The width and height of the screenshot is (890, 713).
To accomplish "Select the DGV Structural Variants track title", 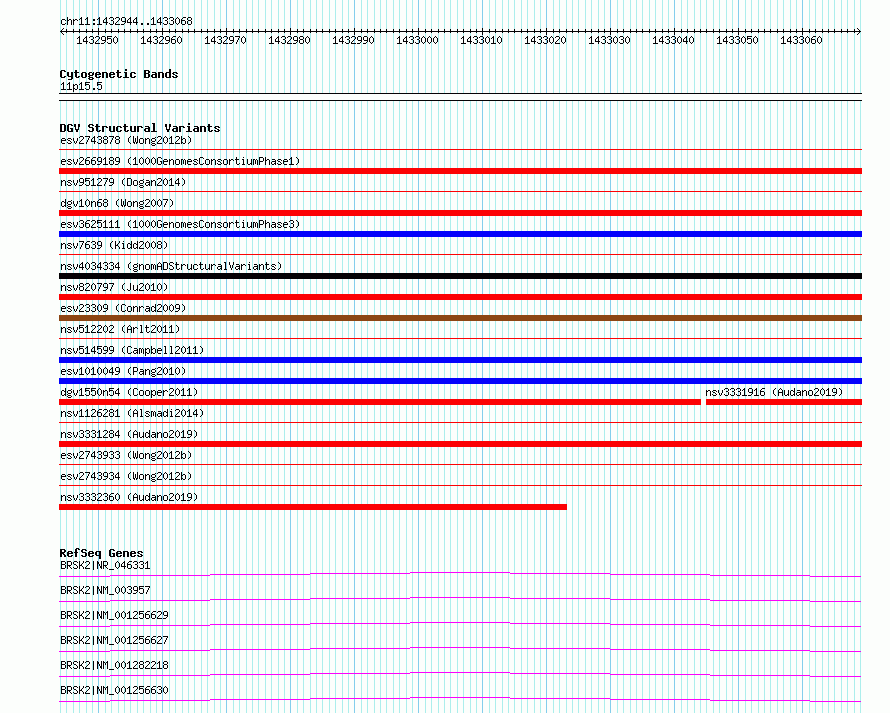I will tap(140, 128).
